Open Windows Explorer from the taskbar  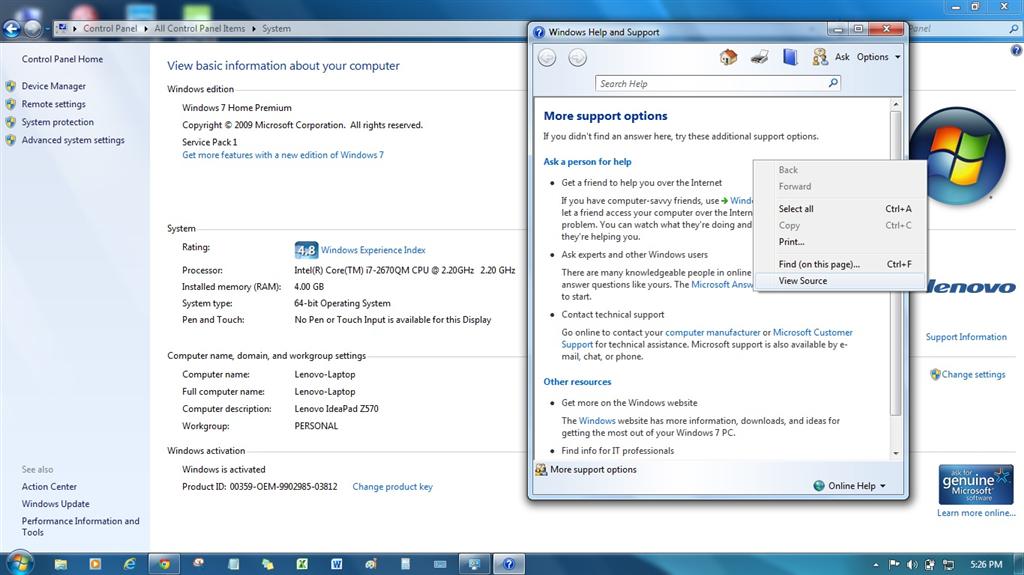tap(61, 564)
